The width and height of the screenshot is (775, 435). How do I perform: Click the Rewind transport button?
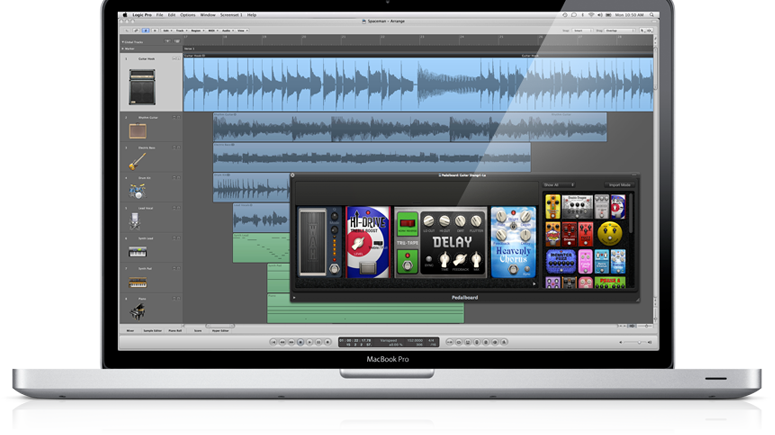coord(283,342)
